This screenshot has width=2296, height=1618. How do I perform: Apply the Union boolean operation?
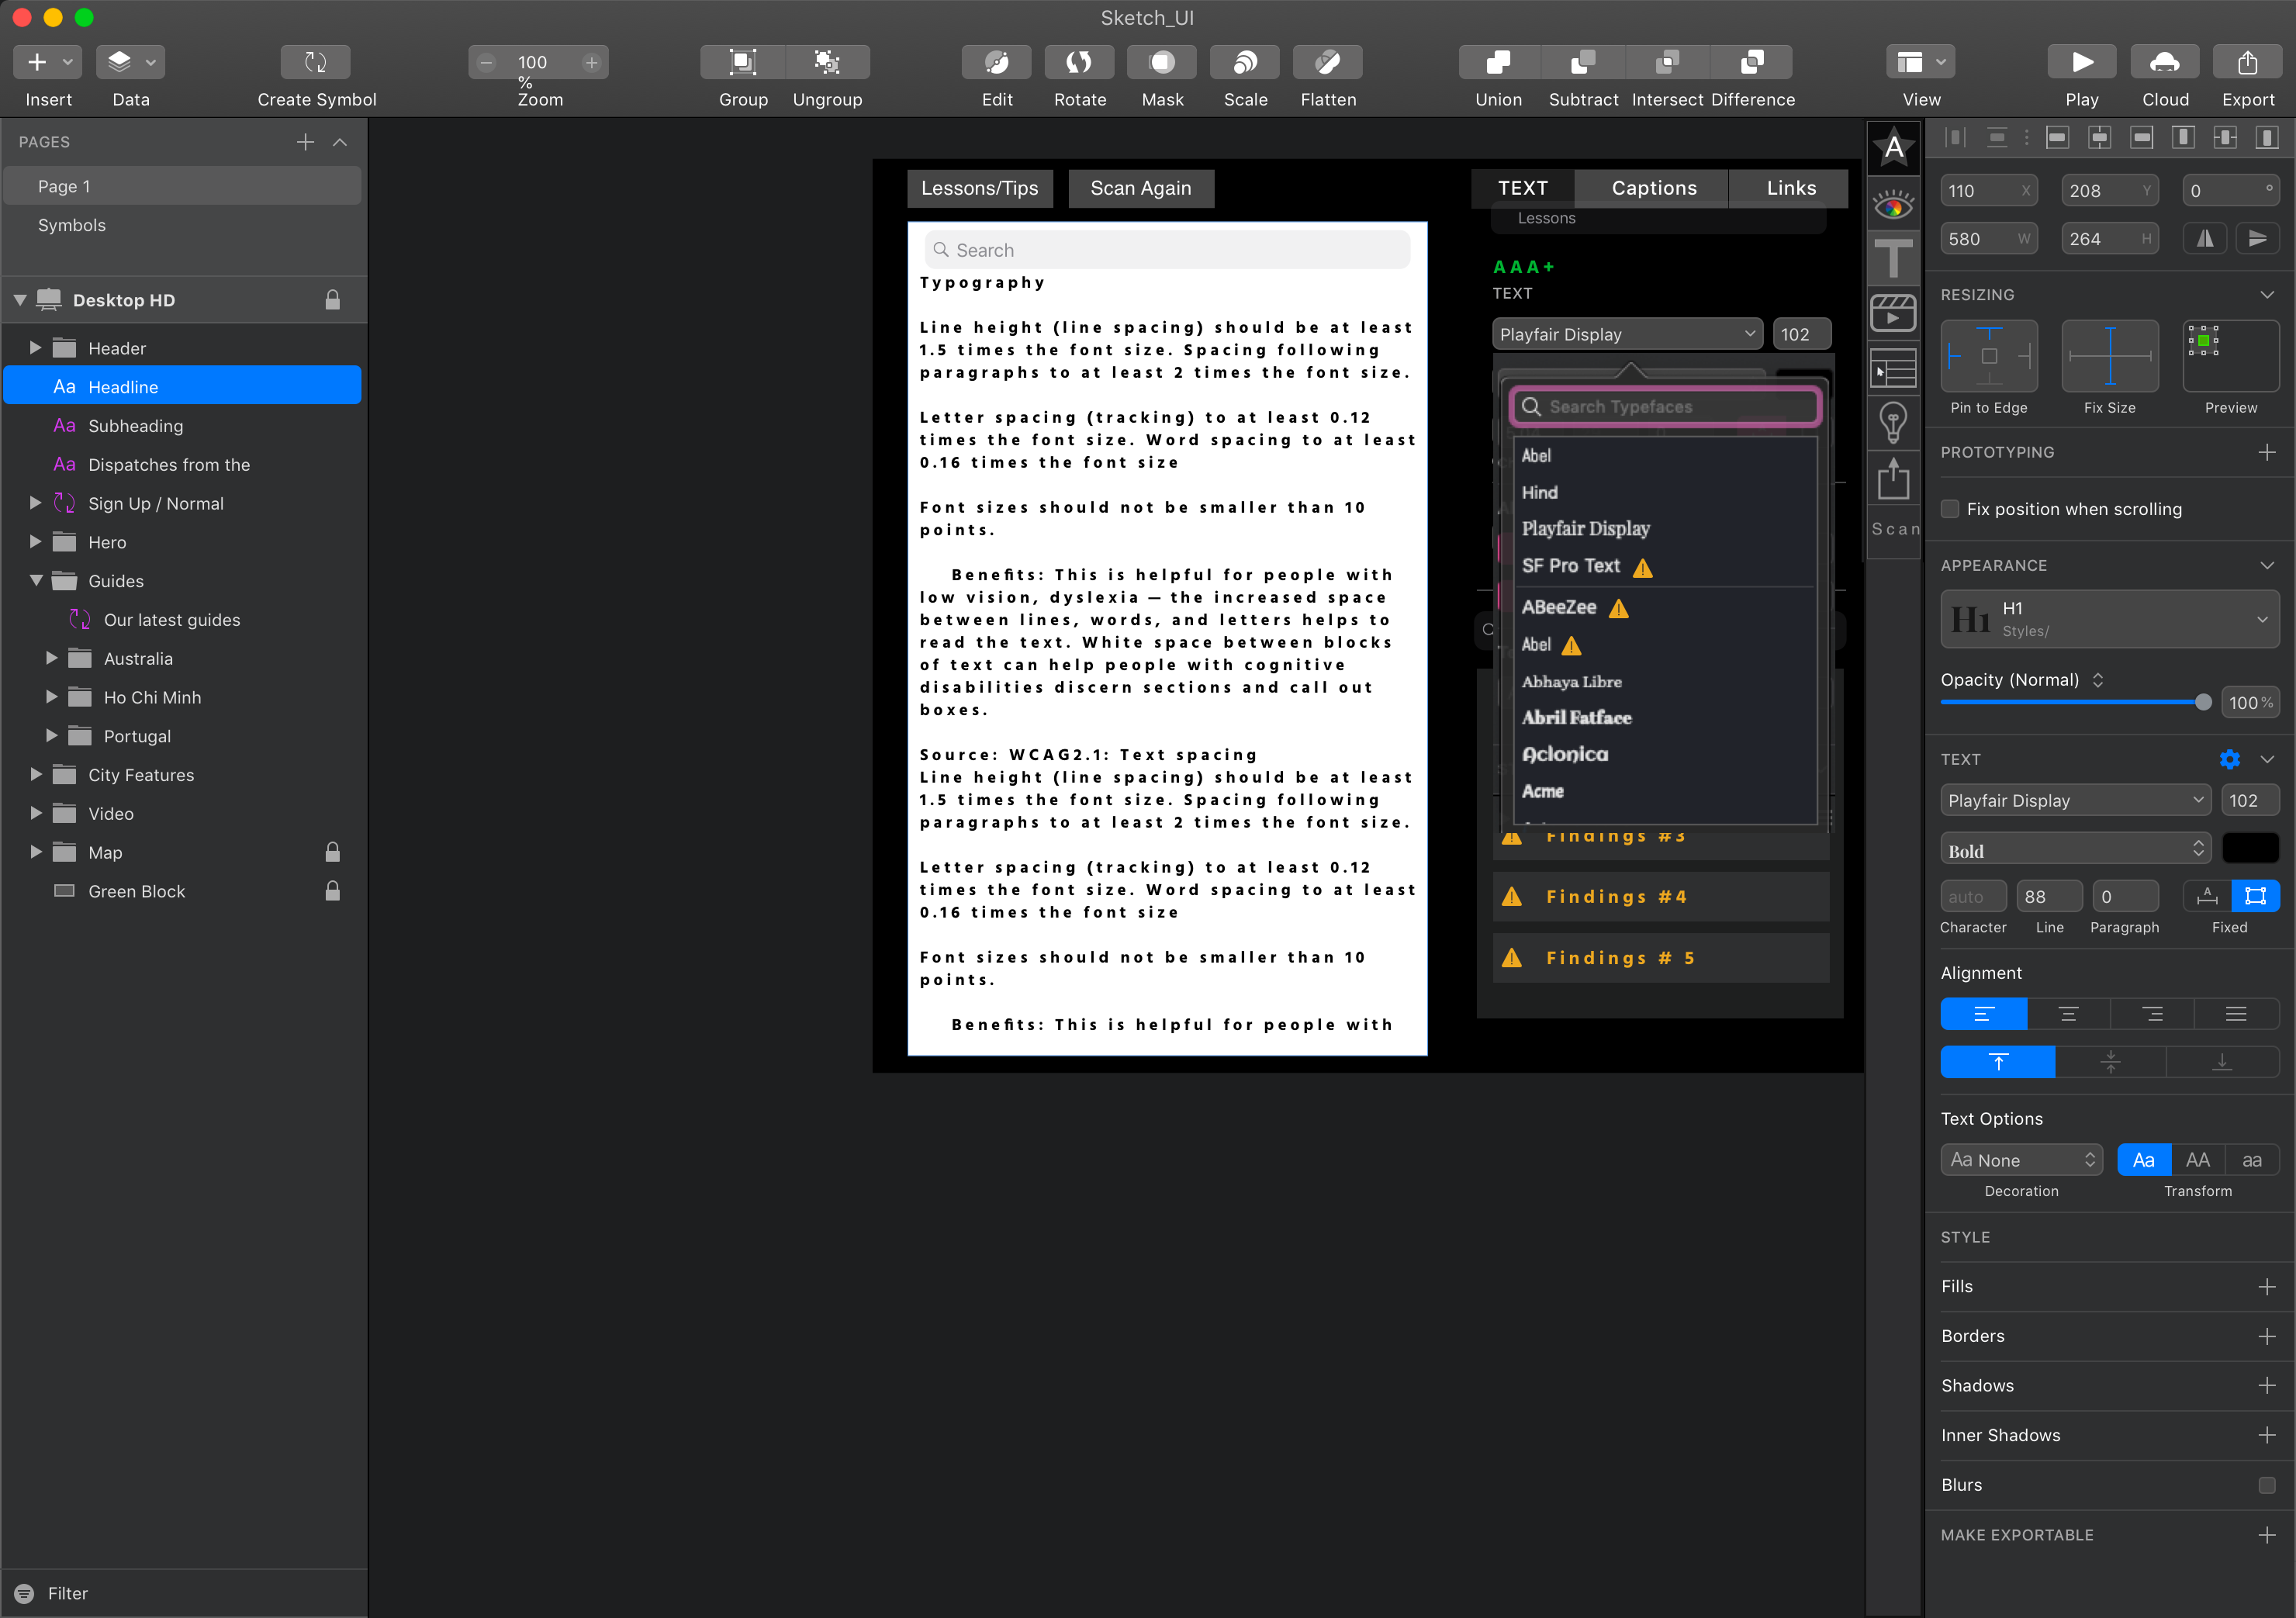coord(1498,62)
